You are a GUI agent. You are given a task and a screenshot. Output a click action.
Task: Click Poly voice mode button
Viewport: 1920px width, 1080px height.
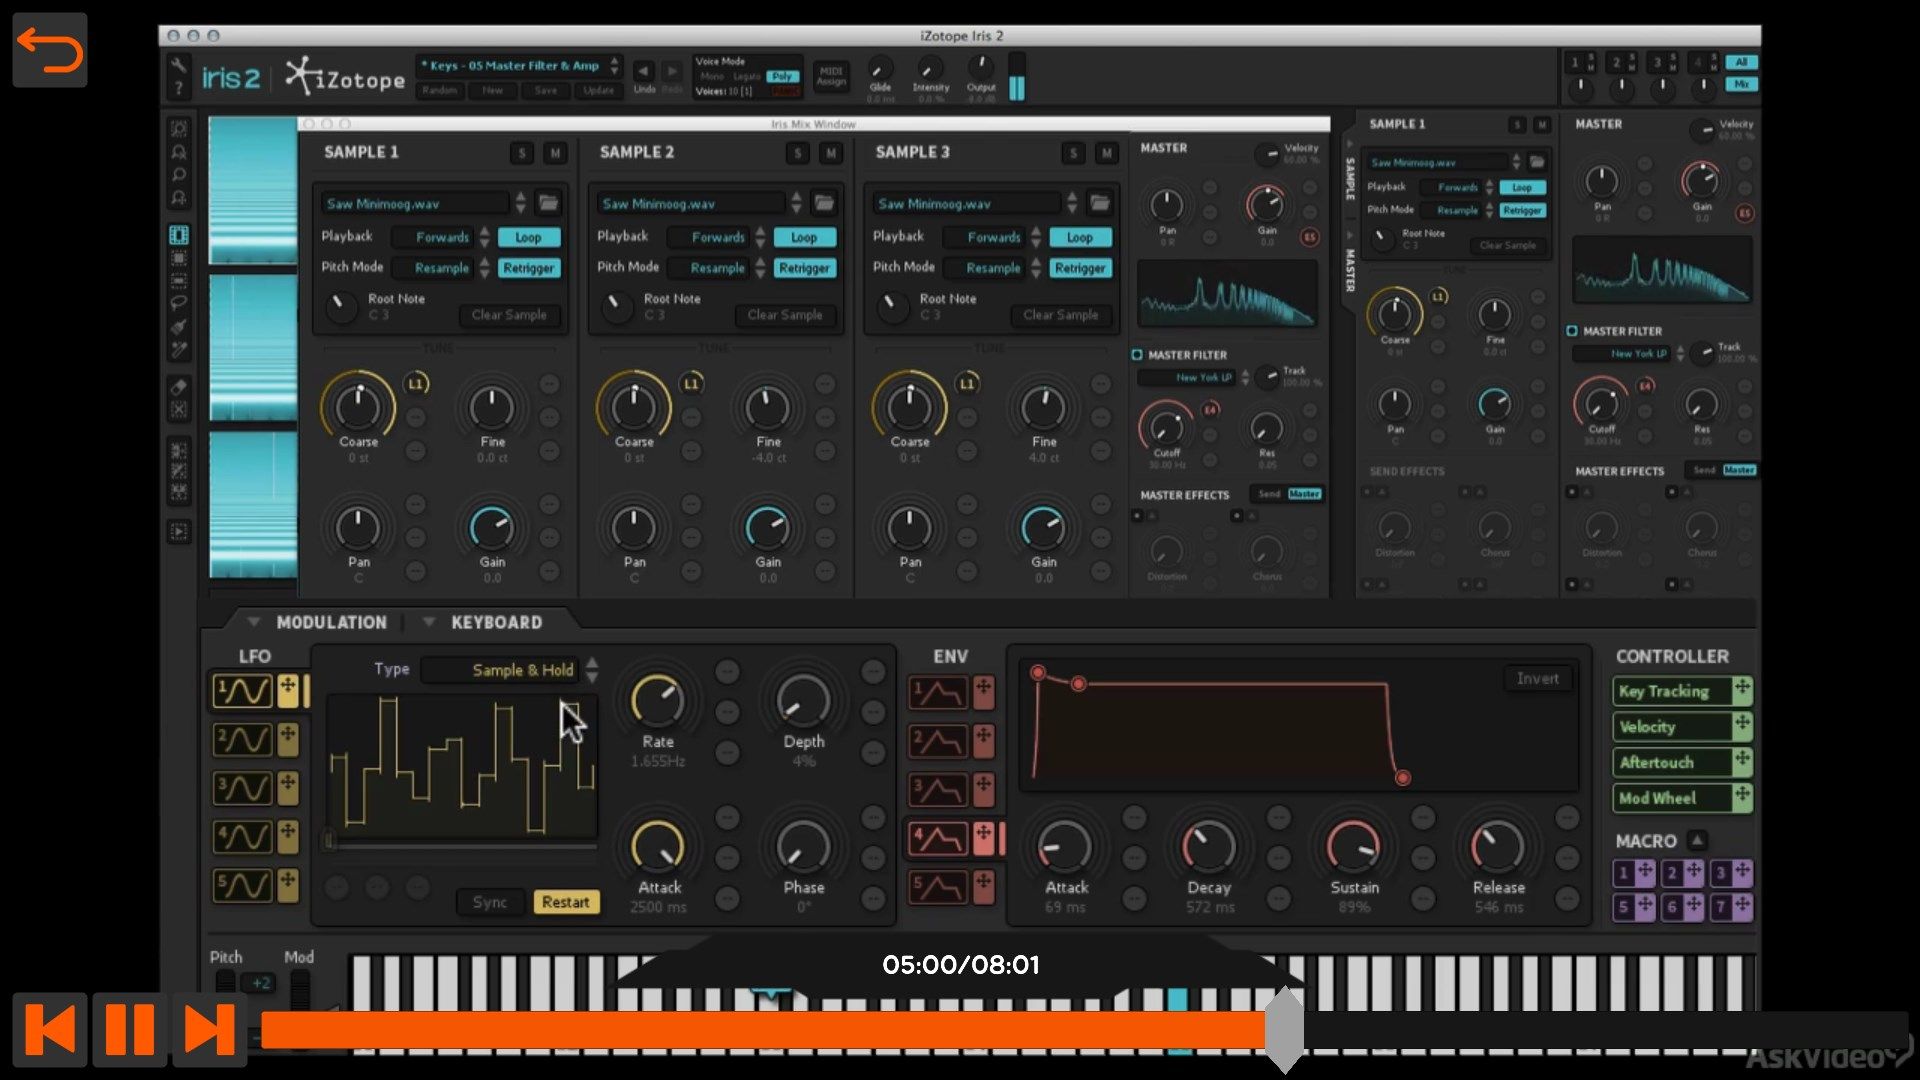click(x=781, y=77)
